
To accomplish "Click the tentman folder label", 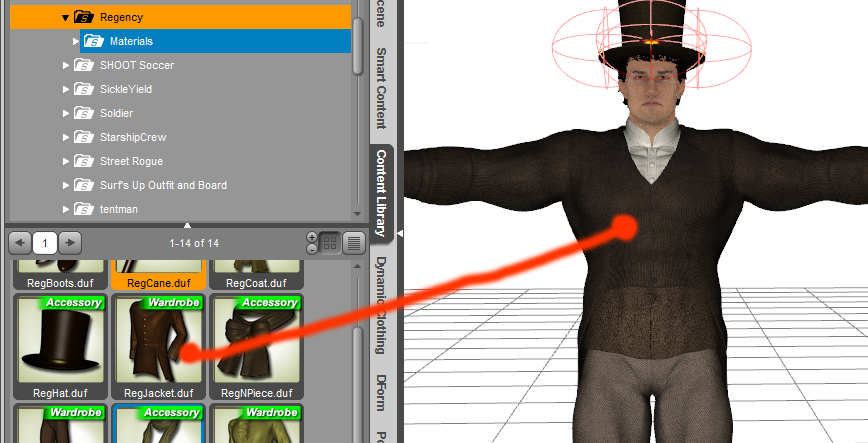I will [118, 209].
